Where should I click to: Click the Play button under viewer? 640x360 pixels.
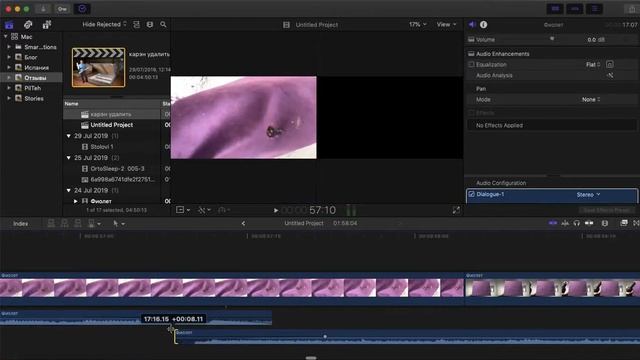click(276, 210)
